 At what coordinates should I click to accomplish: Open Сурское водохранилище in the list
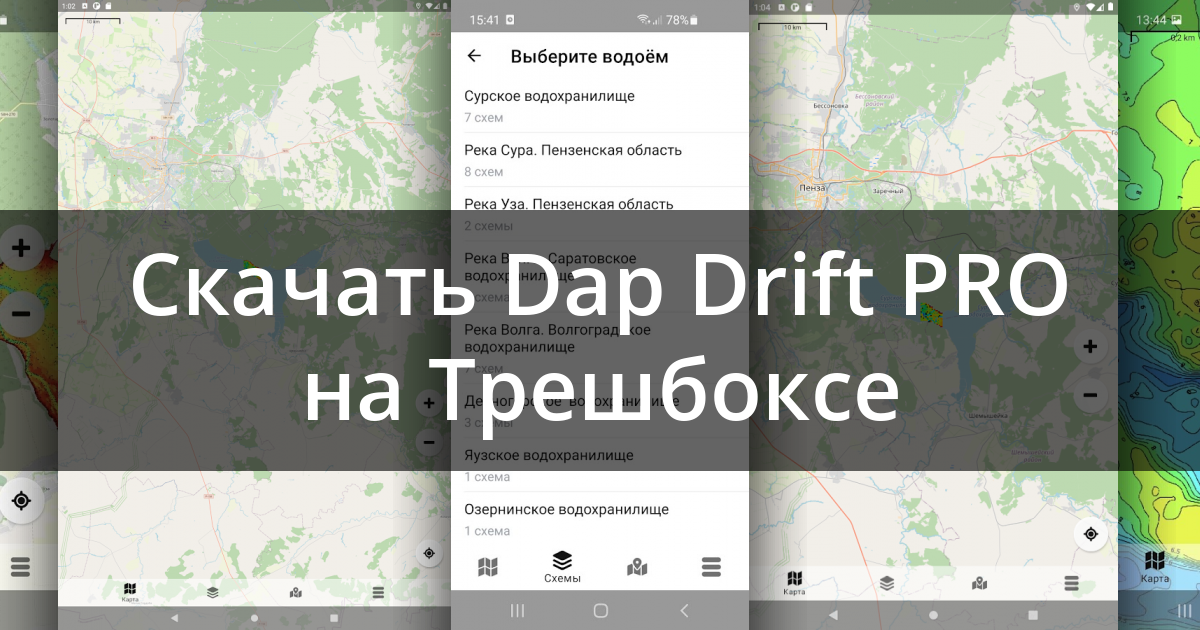[600, 106]
